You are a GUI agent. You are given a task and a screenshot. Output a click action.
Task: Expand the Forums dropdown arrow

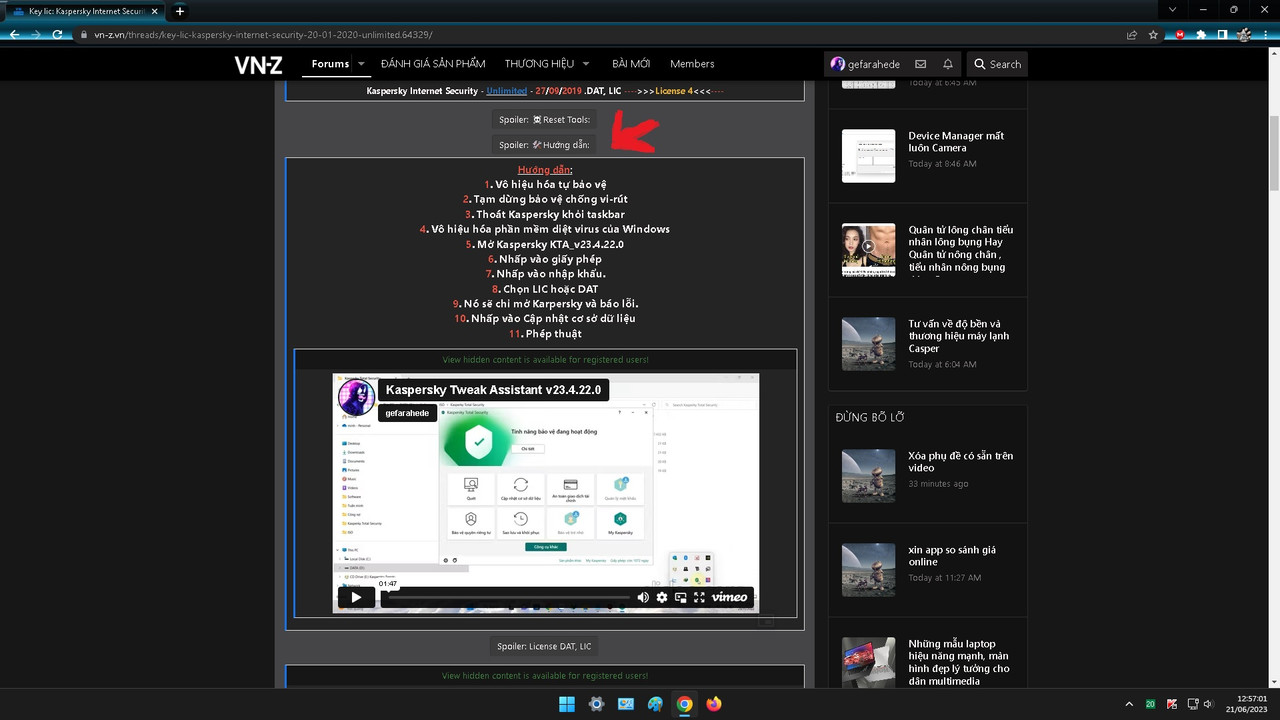(362, 64)
